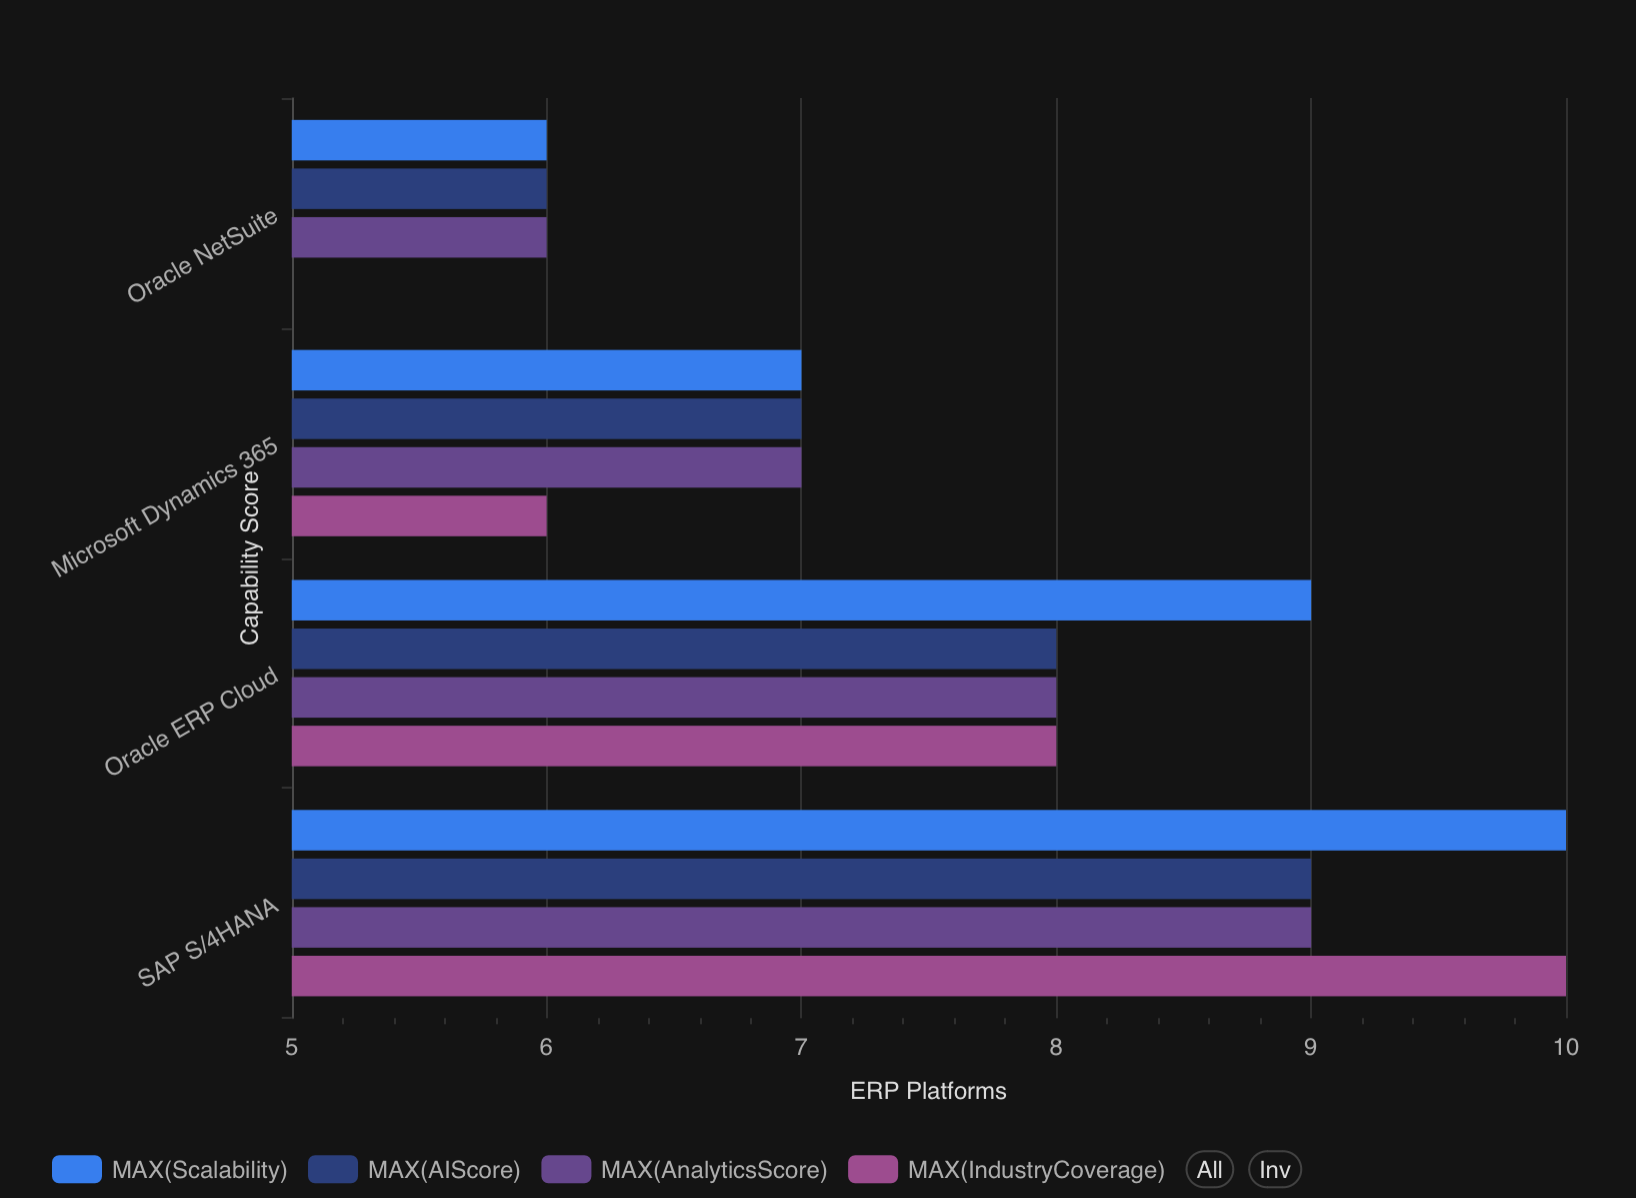1636x1198 pixels.
Task: Click the Oracle NetSuite axis label
Action: coord(203,256)
